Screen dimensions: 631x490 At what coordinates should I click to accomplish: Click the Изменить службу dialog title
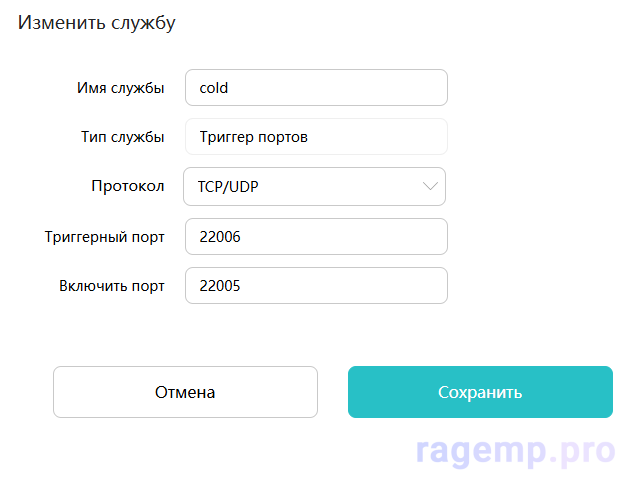(96, 23)
